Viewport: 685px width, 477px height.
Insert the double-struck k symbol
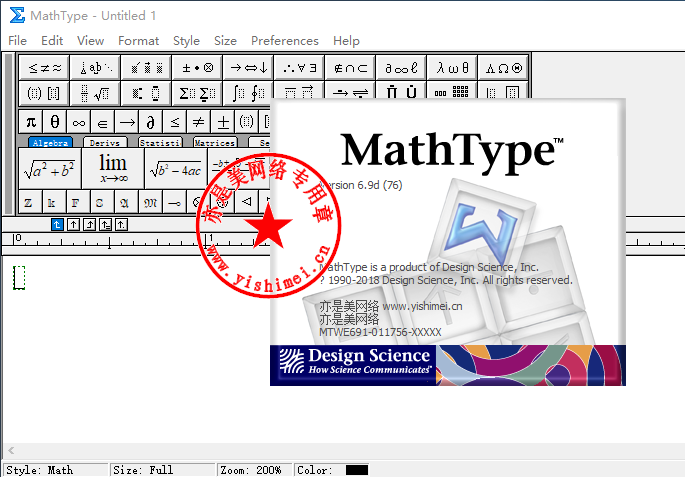coord(55,202)
